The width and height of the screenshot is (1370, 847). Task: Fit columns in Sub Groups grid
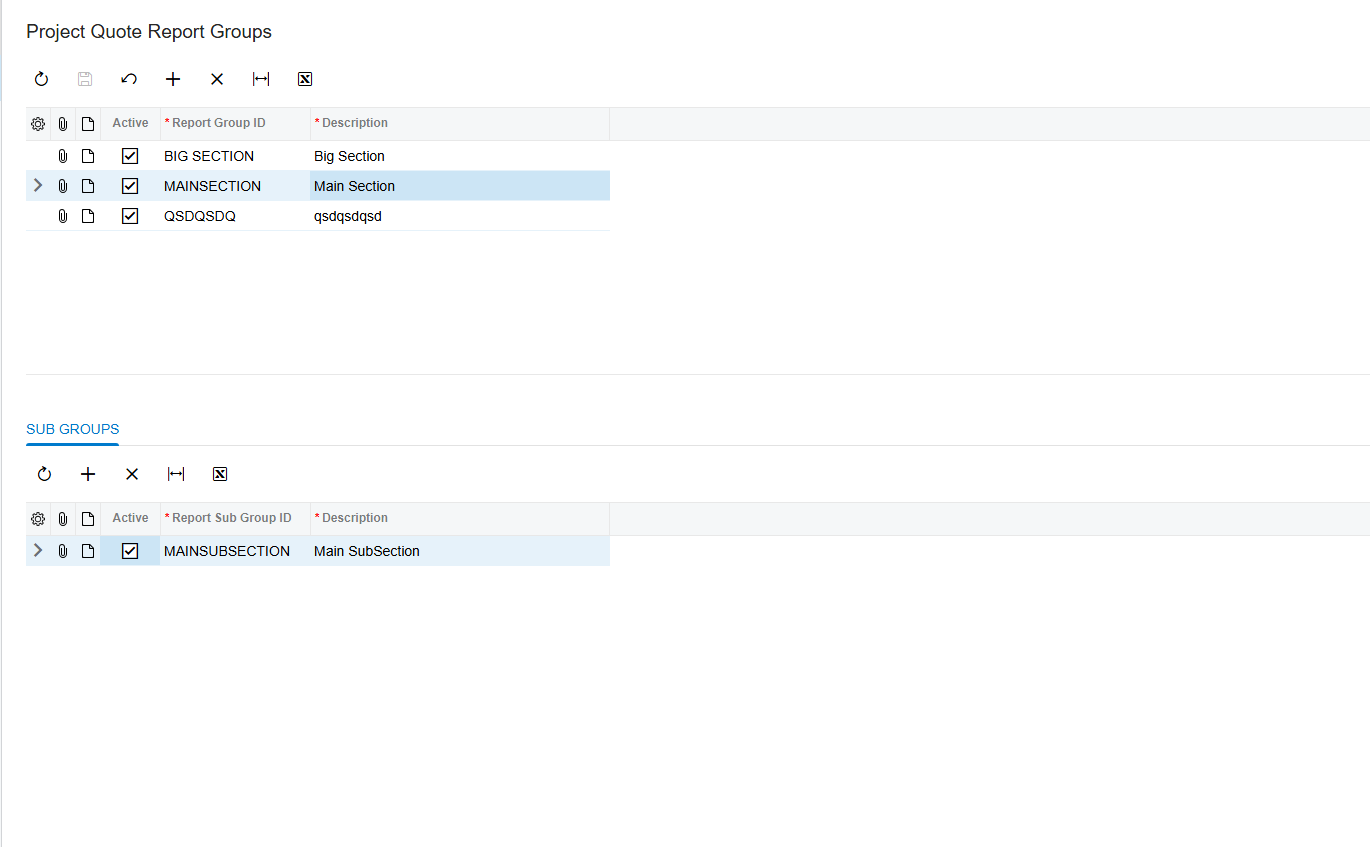click(176, 474)
